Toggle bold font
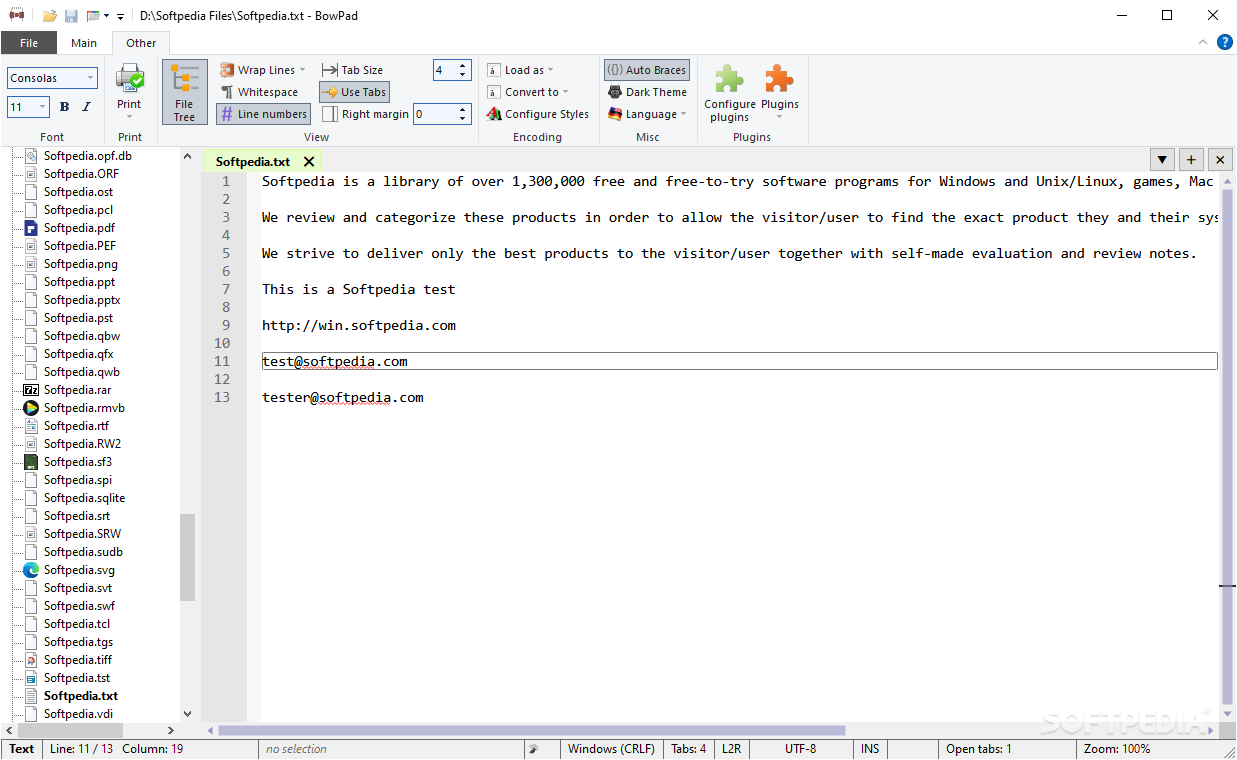The height and width of the screenshot is (760, 1237). tap(64, 107)
